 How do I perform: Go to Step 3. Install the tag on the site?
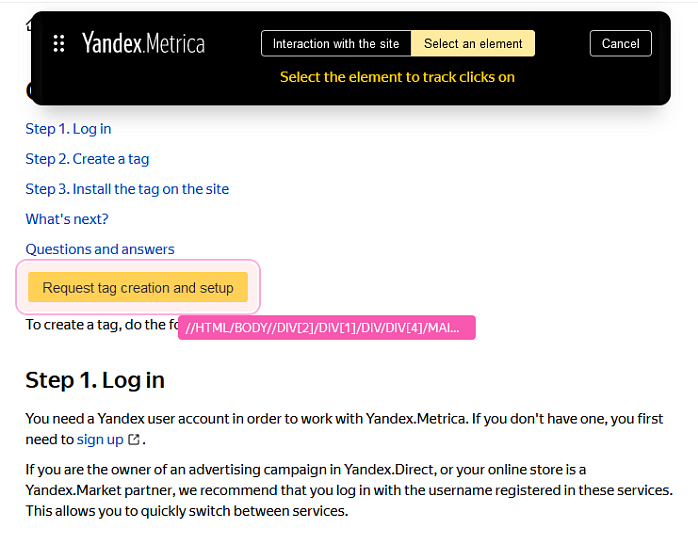[x=127, y=189]
